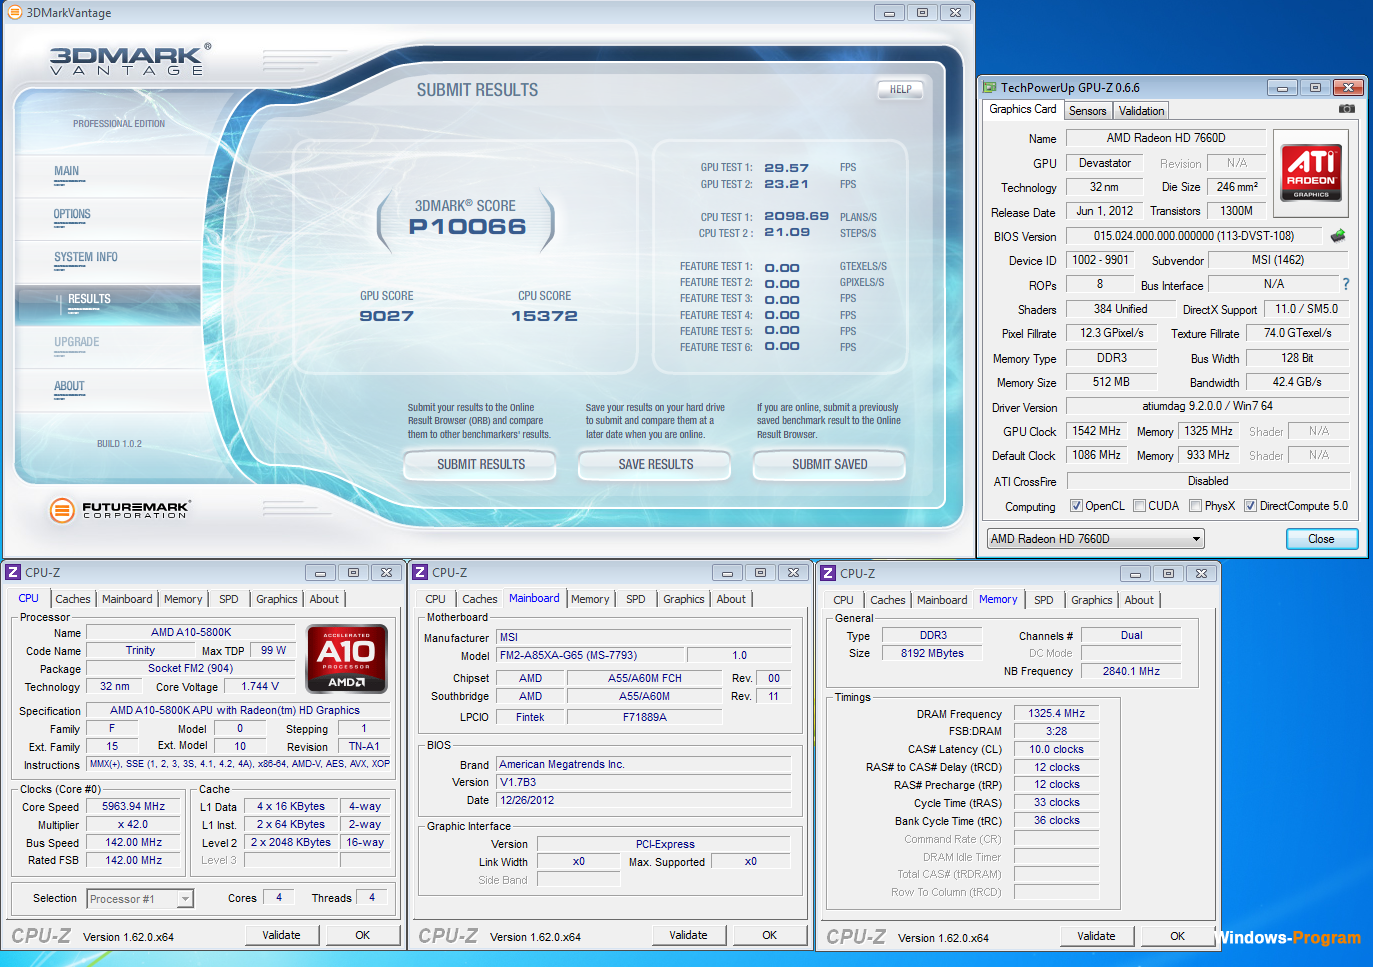Open CPU tab in Memory CPU-Z window
This screenshot has height=967, width=1373.
click(x=843, y=600)
